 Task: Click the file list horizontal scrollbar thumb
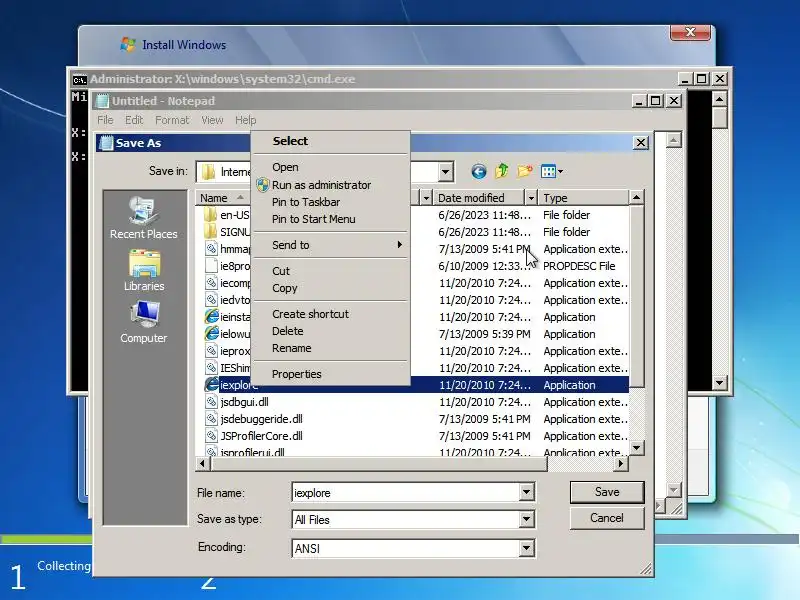[379, 464]
